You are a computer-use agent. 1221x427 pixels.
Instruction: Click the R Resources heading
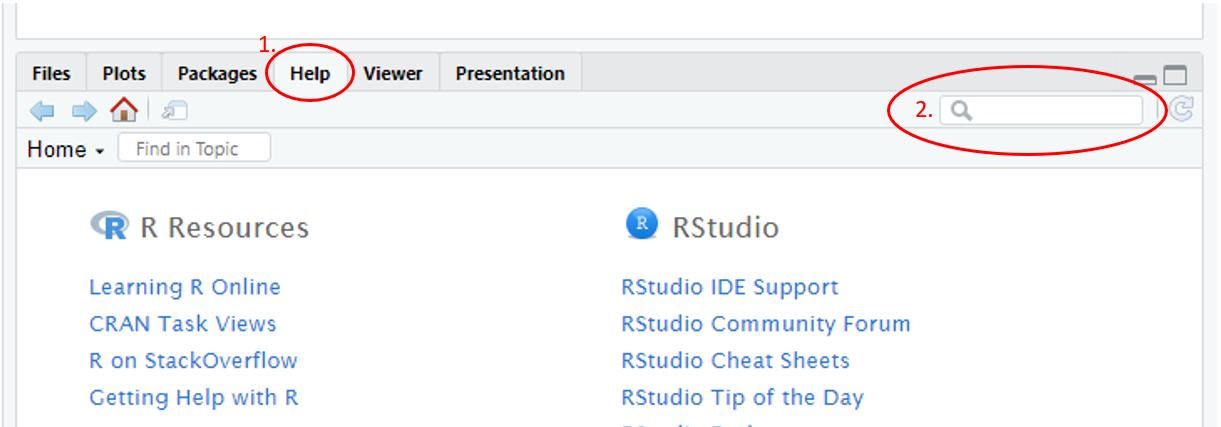coord(225,227)
